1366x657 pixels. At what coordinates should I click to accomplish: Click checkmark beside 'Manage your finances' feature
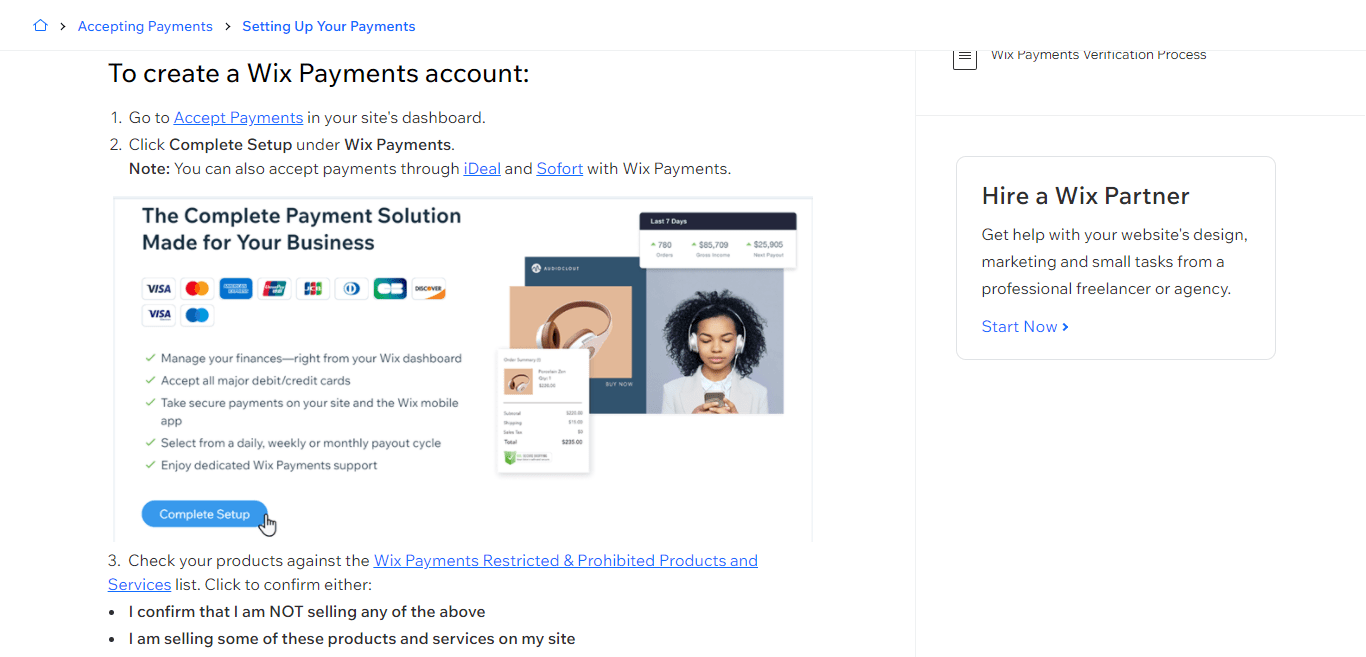pyautogui.click(x=148, y=358)
